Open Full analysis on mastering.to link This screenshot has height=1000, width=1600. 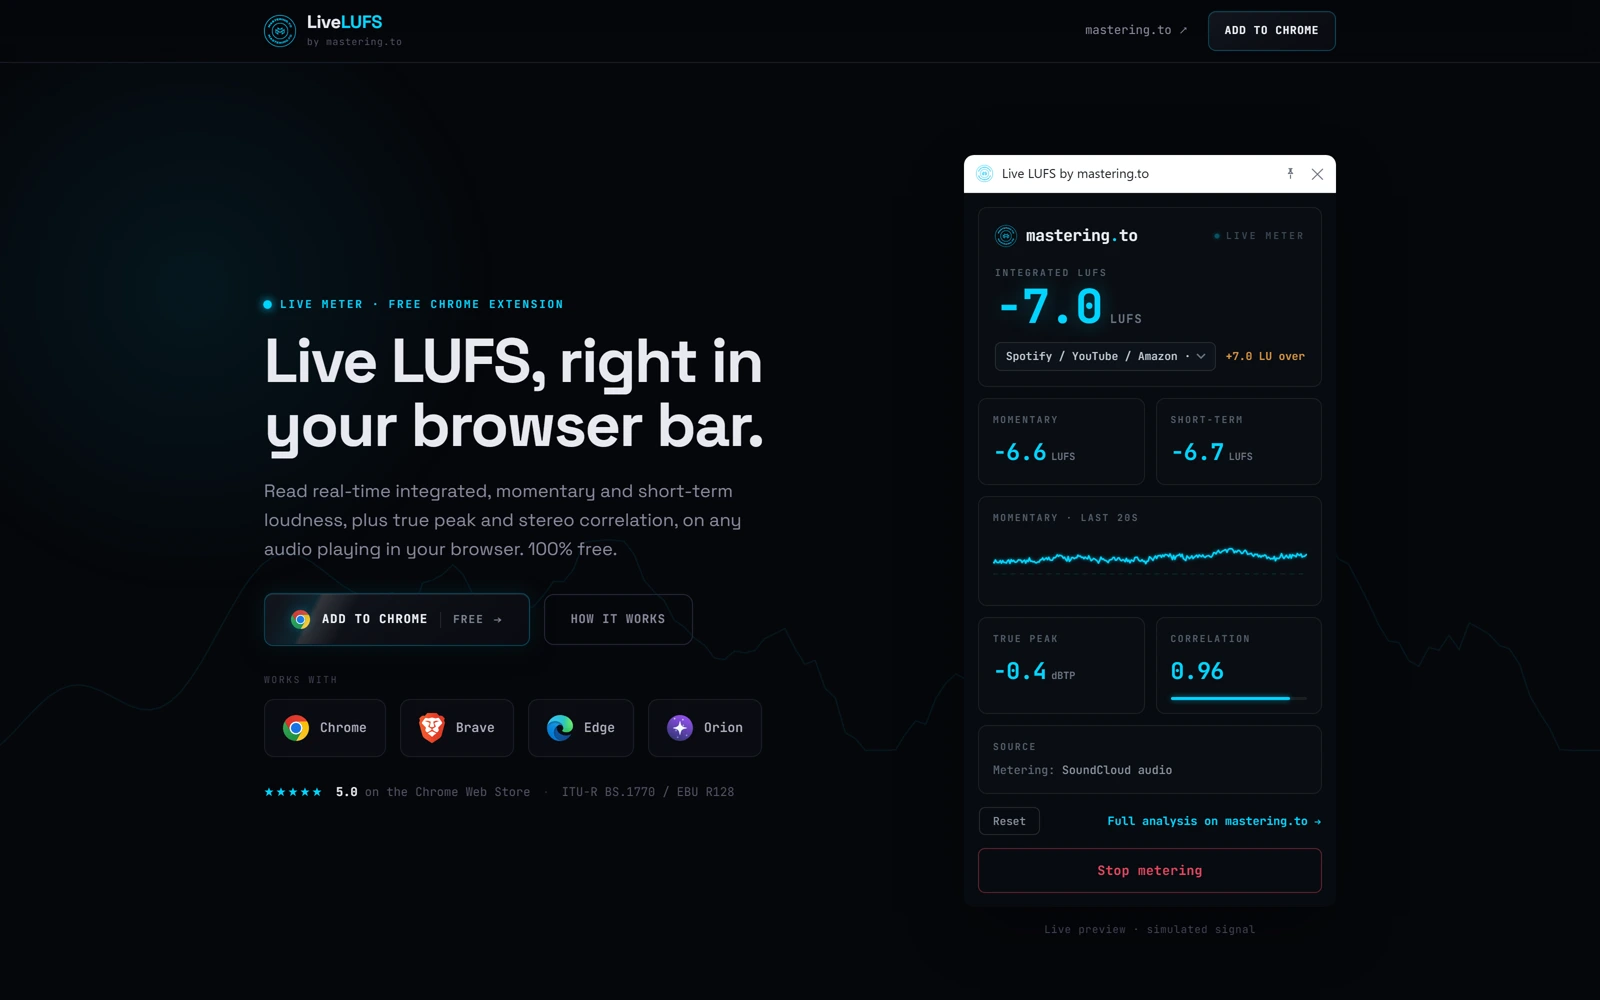point(1214,821)
